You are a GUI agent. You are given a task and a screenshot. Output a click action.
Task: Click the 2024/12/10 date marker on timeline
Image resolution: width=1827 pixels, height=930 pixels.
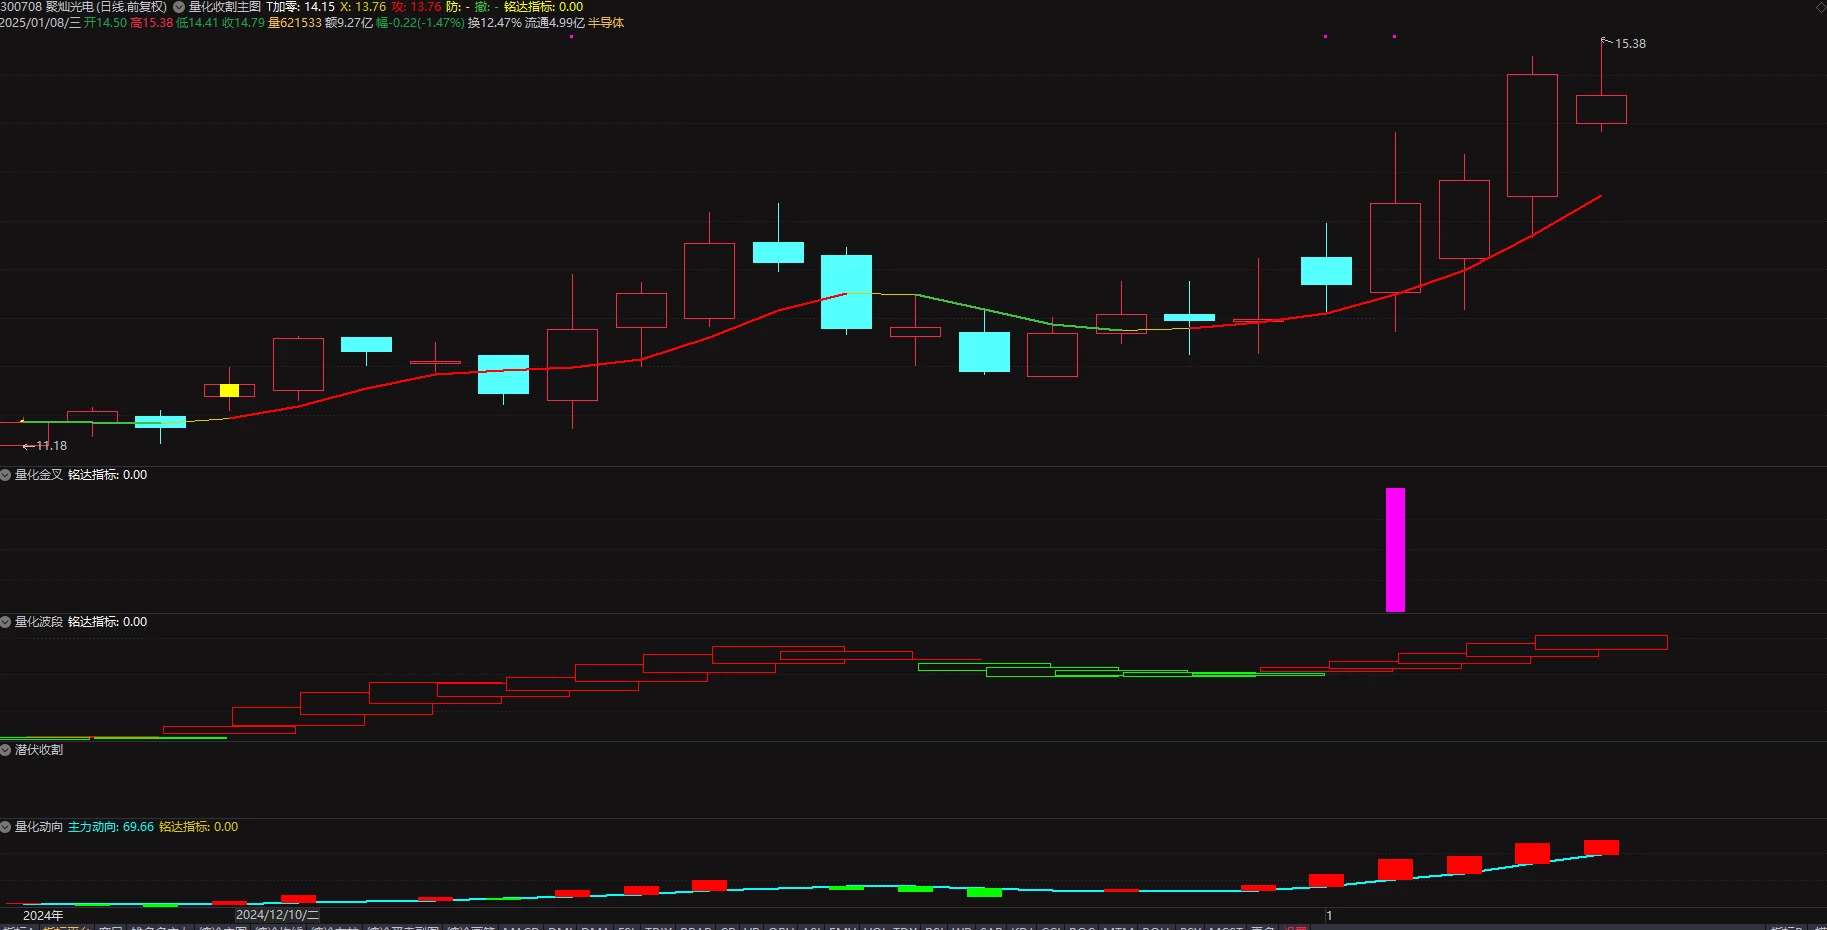pos(277,915)
